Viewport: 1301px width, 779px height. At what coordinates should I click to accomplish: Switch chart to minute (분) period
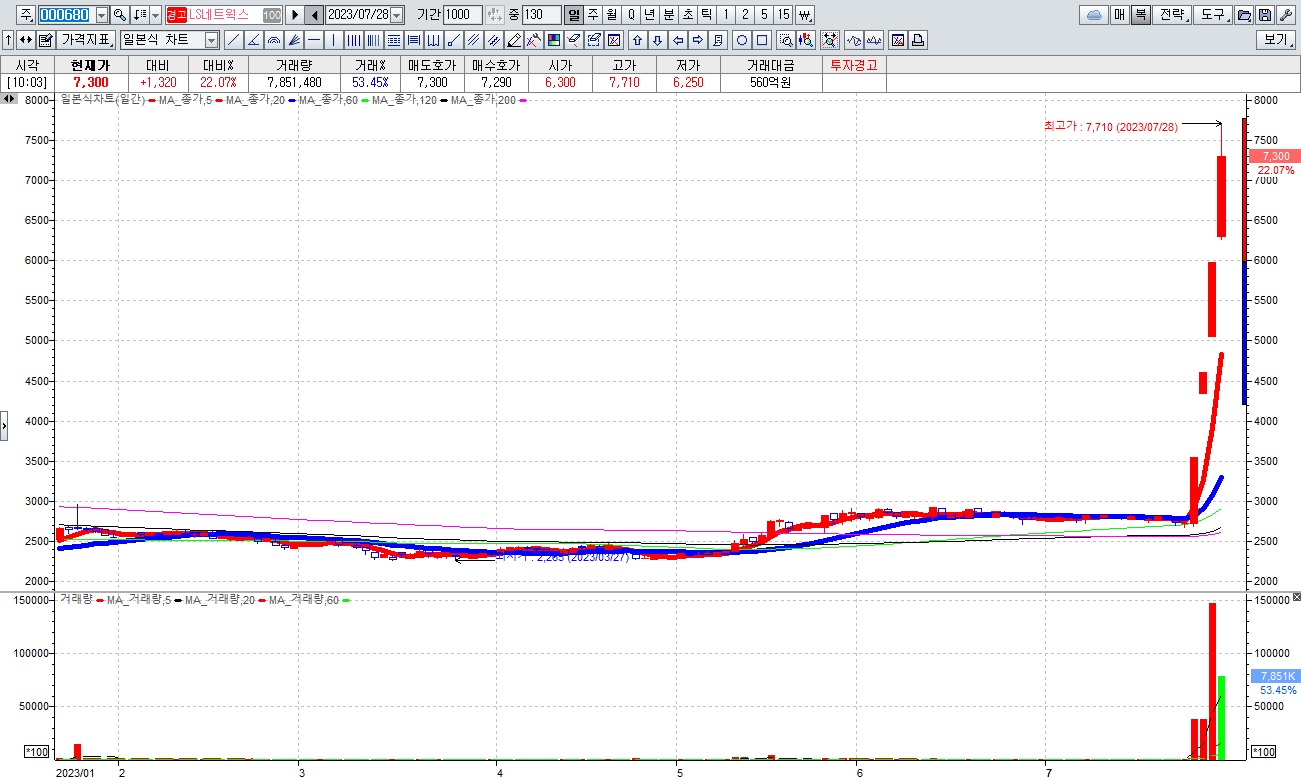pos(668,15)
